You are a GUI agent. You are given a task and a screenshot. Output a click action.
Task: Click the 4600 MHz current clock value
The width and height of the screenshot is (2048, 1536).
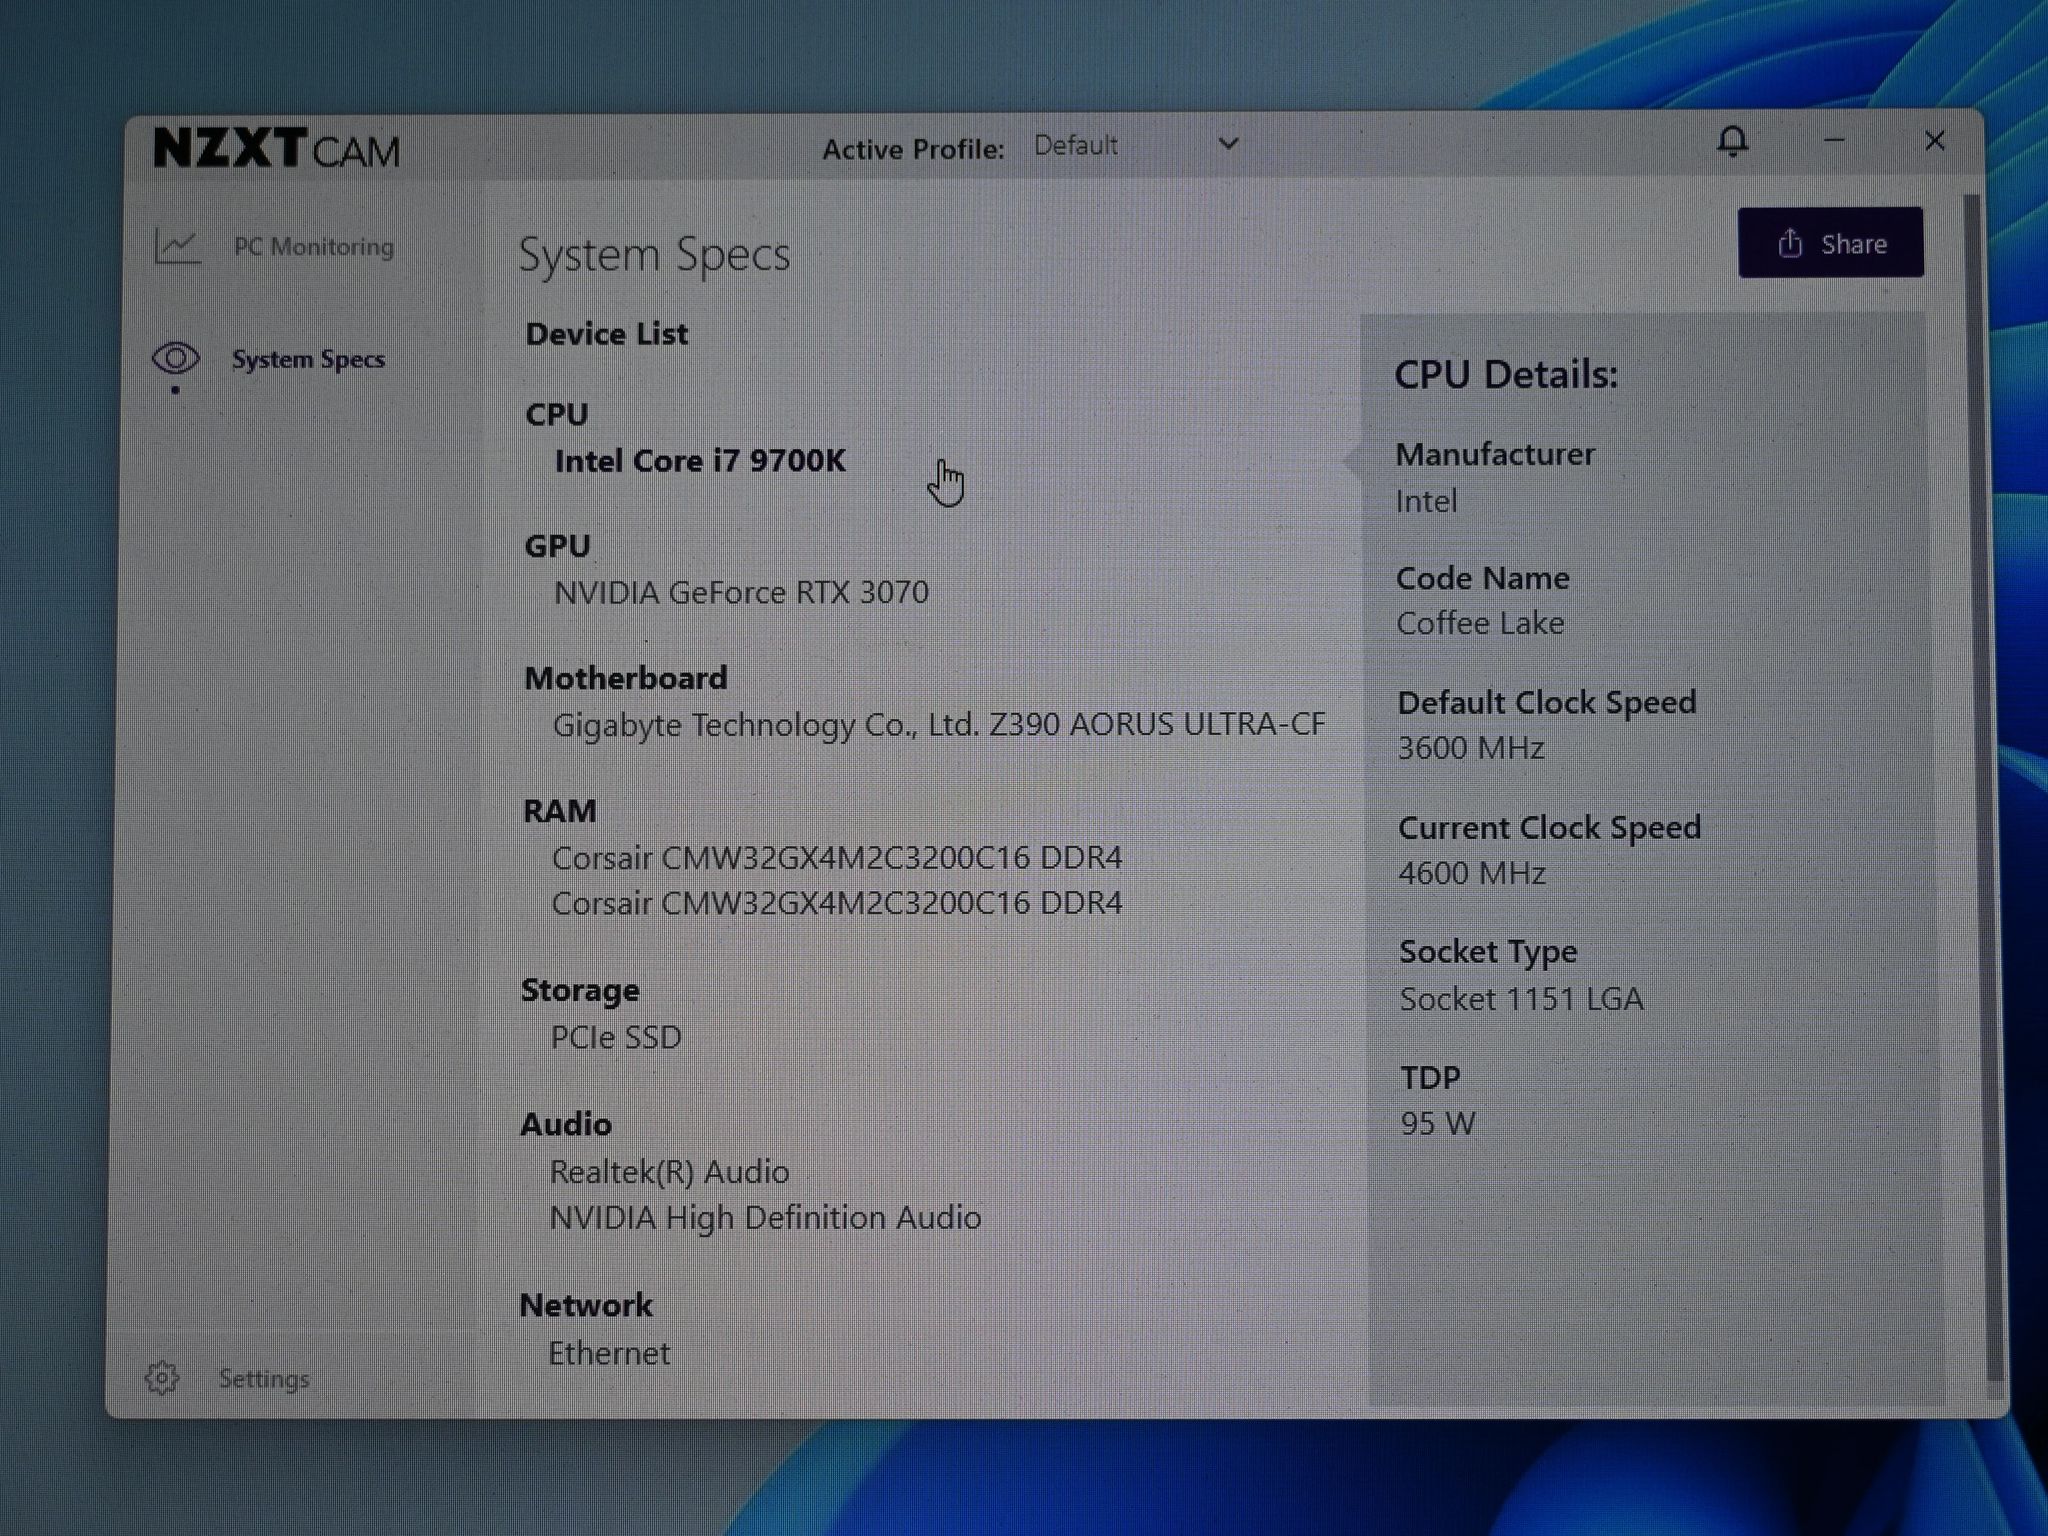click(x=1472, y=873)
